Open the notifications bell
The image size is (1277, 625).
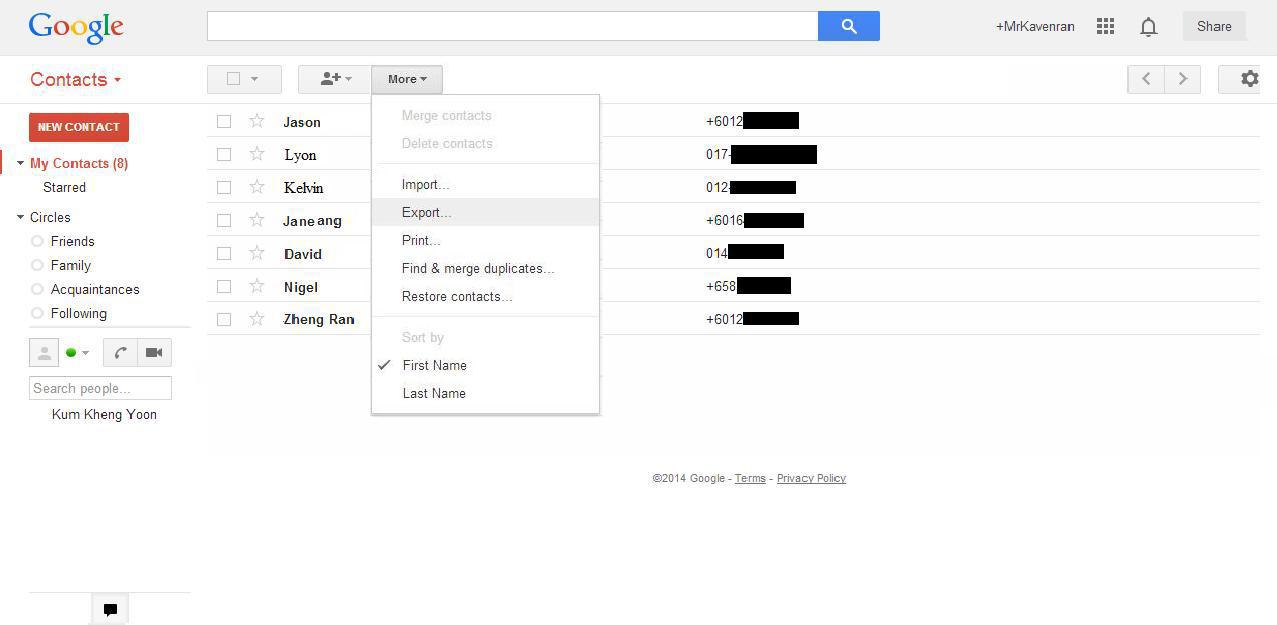coord(1148,27)
